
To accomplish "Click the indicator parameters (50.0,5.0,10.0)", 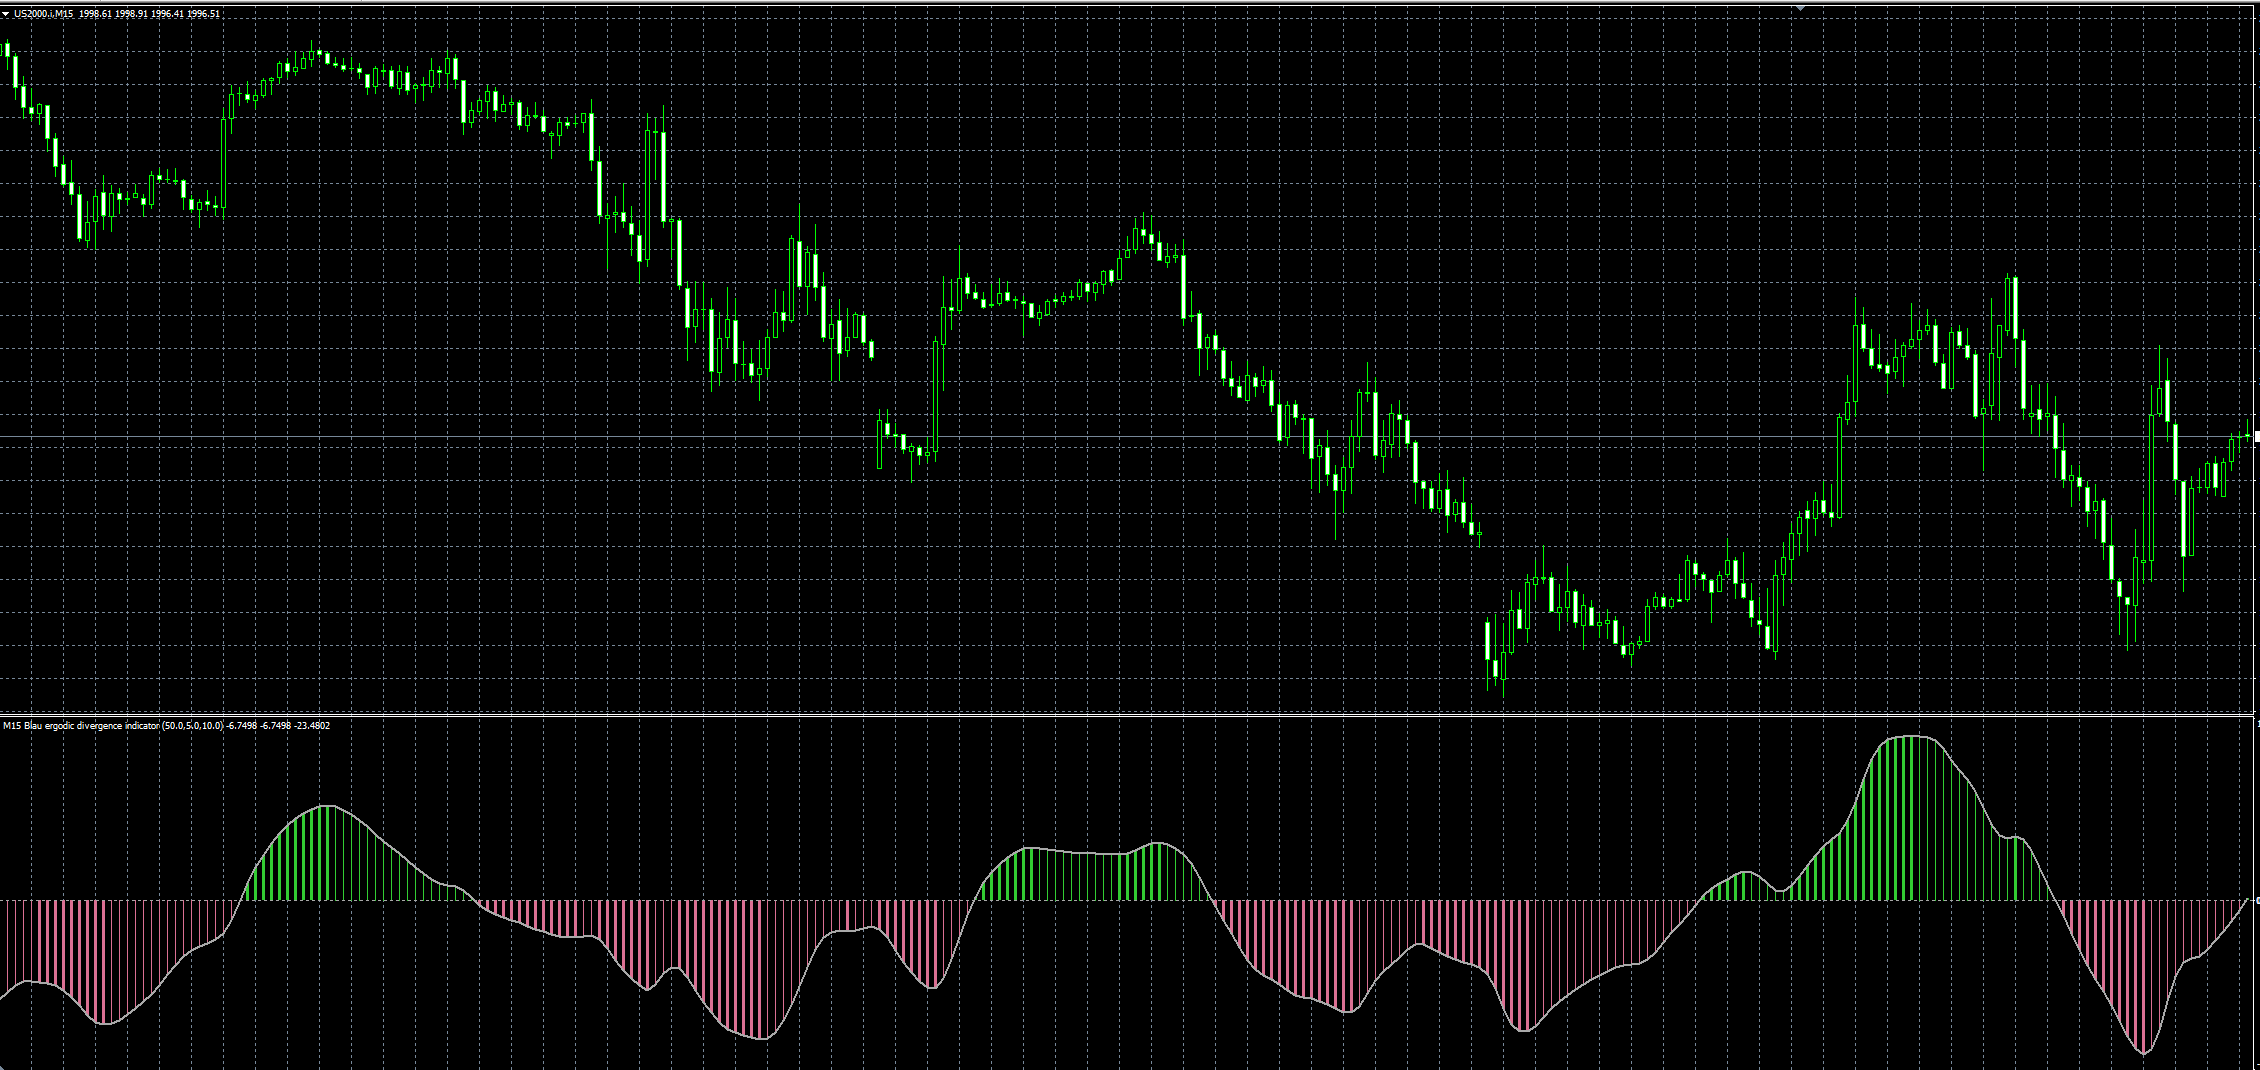I will coord(192,726).
